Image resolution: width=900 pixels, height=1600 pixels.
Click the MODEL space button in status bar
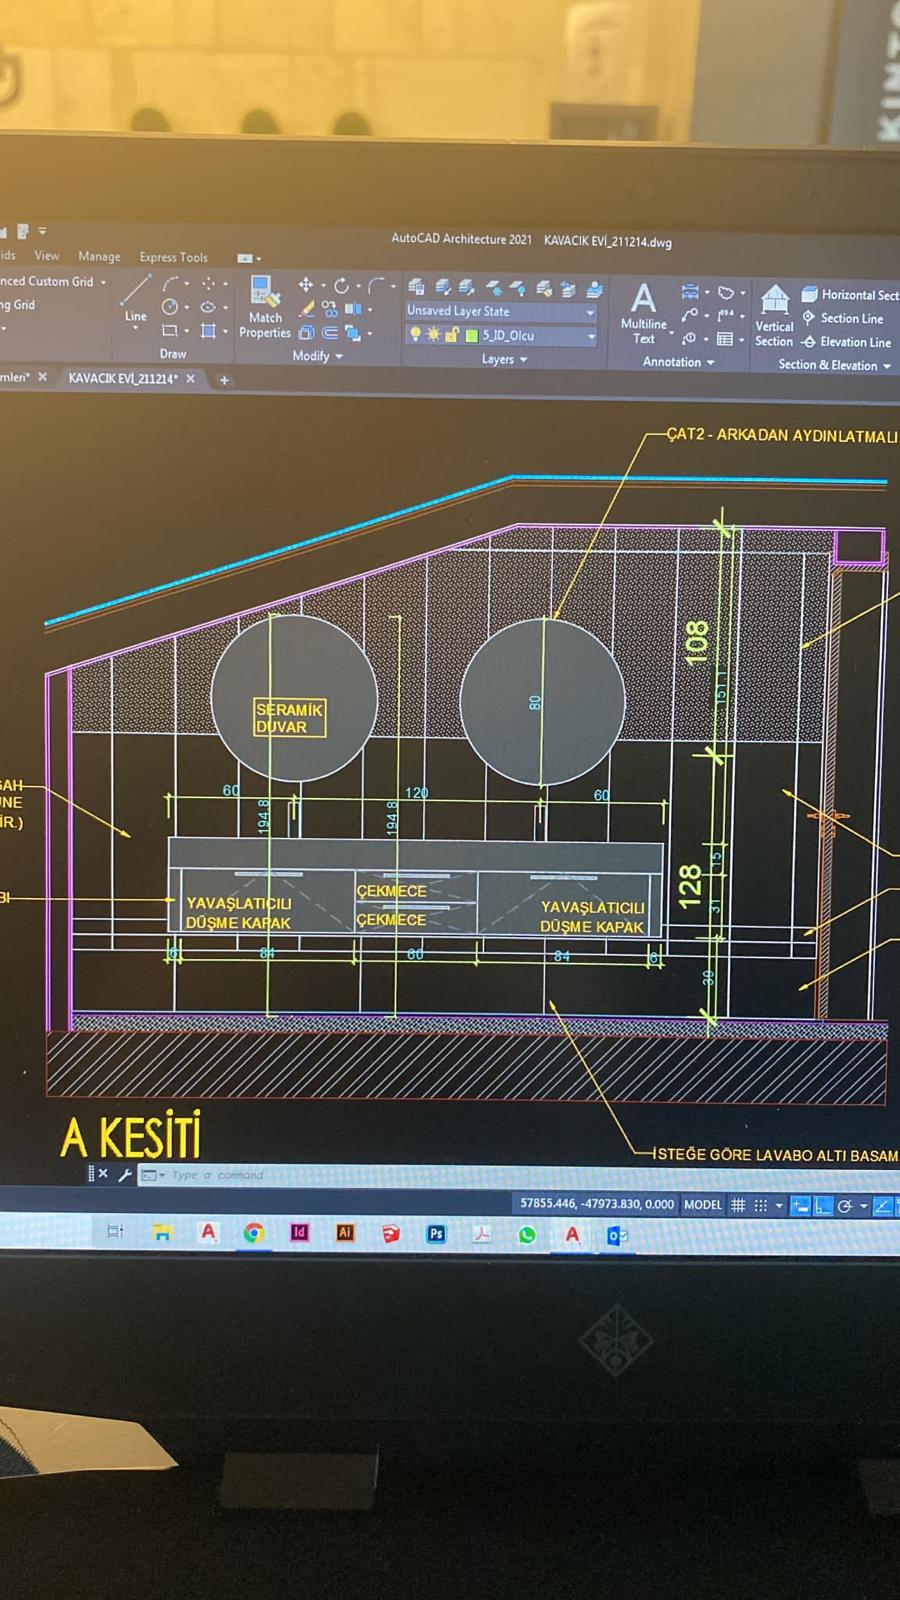click(x=702, y=1205)
